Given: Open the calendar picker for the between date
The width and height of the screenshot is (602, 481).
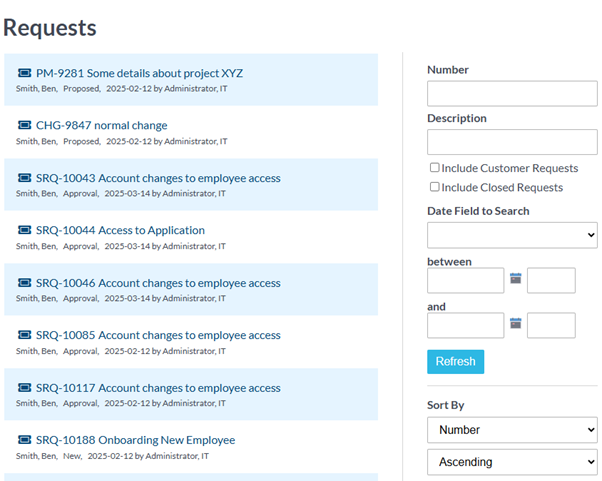Looking at the screenshot, I should click(x=516, y=279).
